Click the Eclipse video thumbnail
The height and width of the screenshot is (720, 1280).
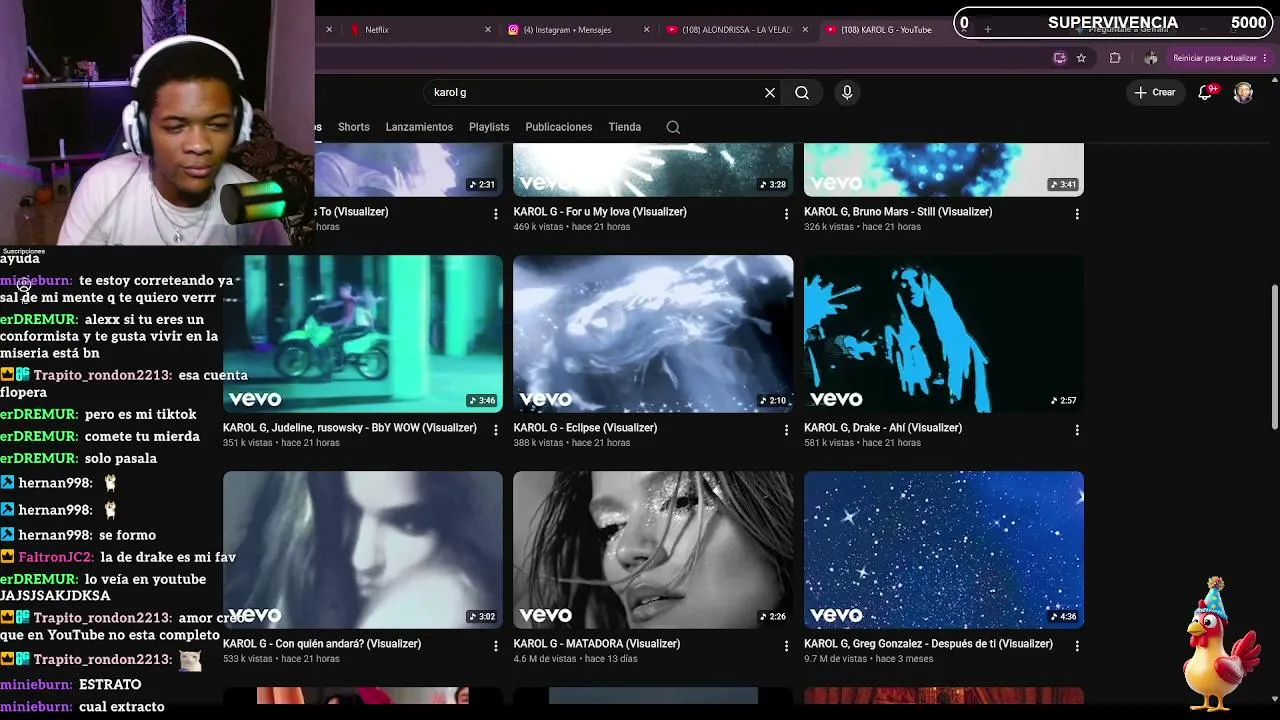click(x=653, y=334)
